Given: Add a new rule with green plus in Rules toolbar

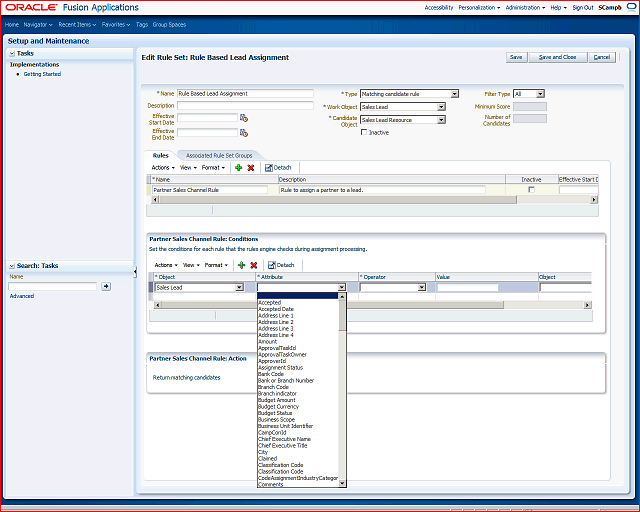Looking at the screenshot, I should pyautogui.click(x=238, y=167).
